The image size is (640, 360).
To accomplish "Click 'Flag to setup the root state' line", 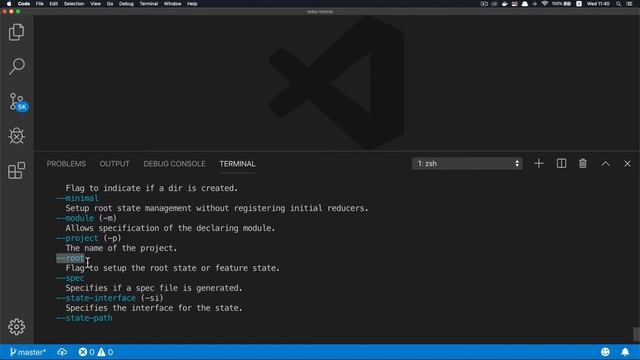I will click(173, 268).
